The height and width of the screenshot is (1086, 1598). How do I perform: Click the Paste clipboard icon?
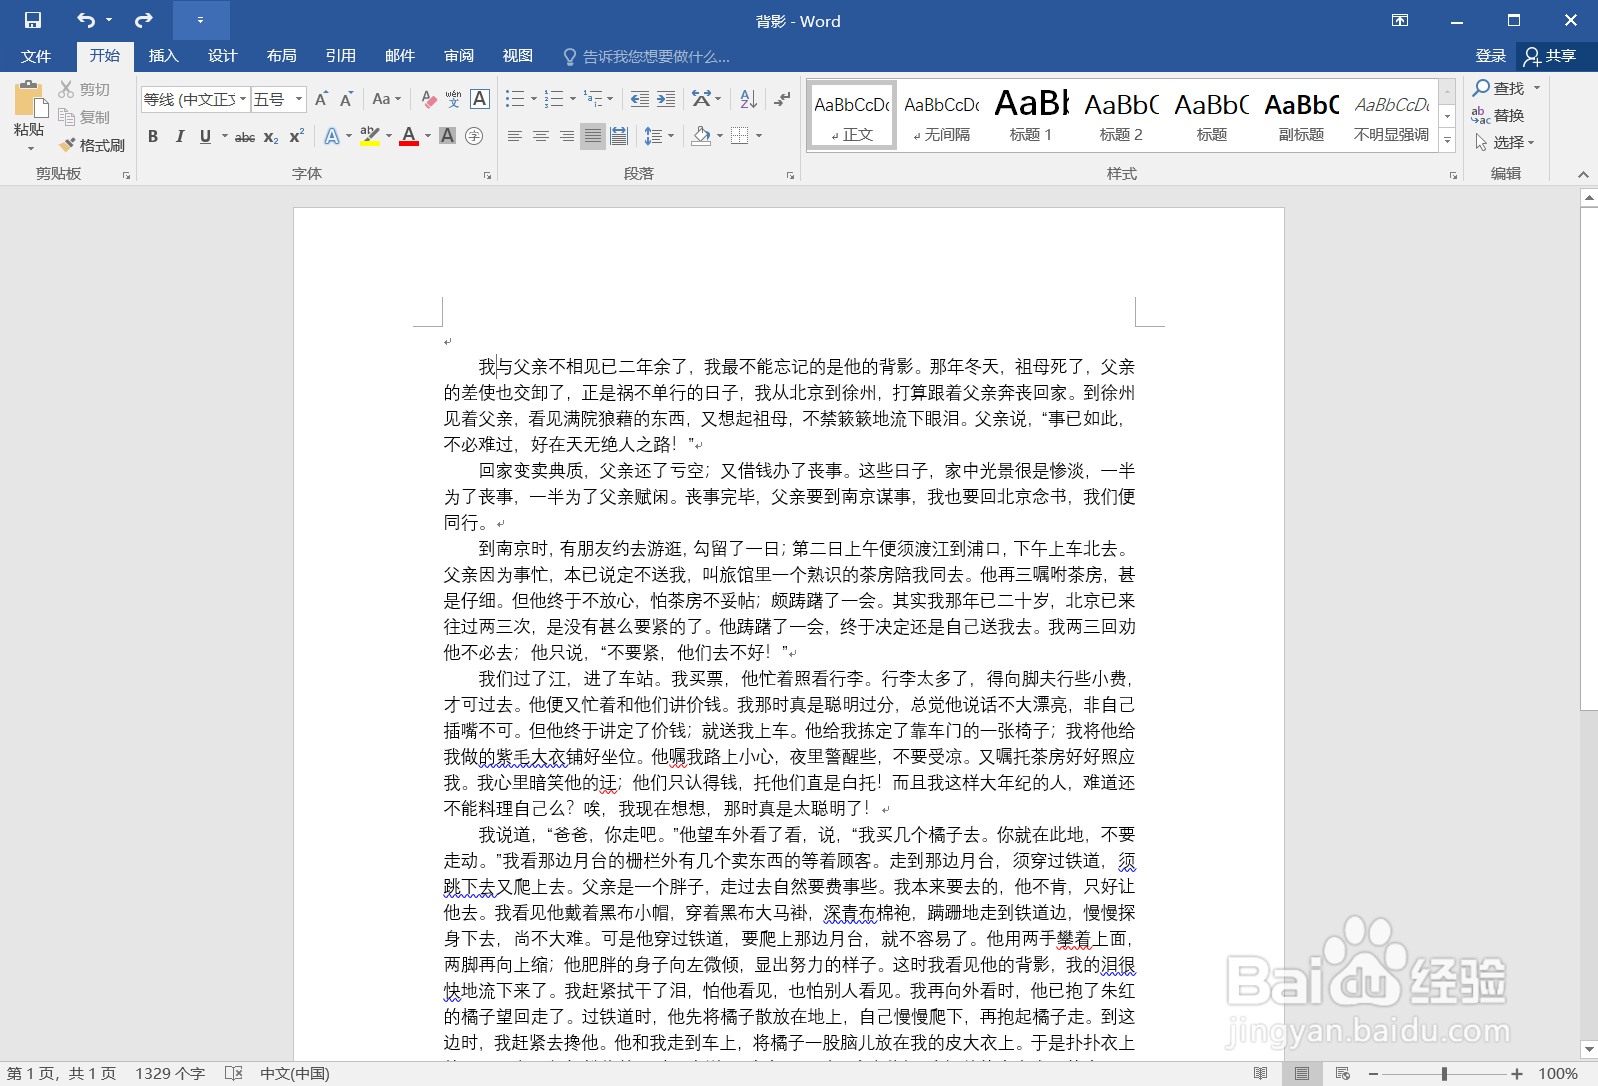coord(30,100)
